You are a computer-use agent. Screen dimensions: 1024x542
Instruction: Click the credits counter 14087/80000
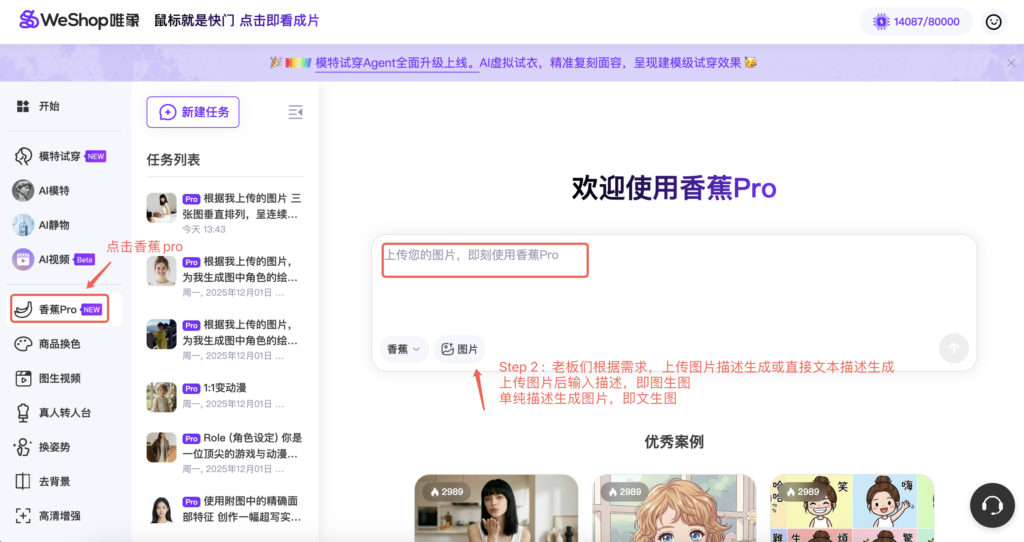coord(916,21)
